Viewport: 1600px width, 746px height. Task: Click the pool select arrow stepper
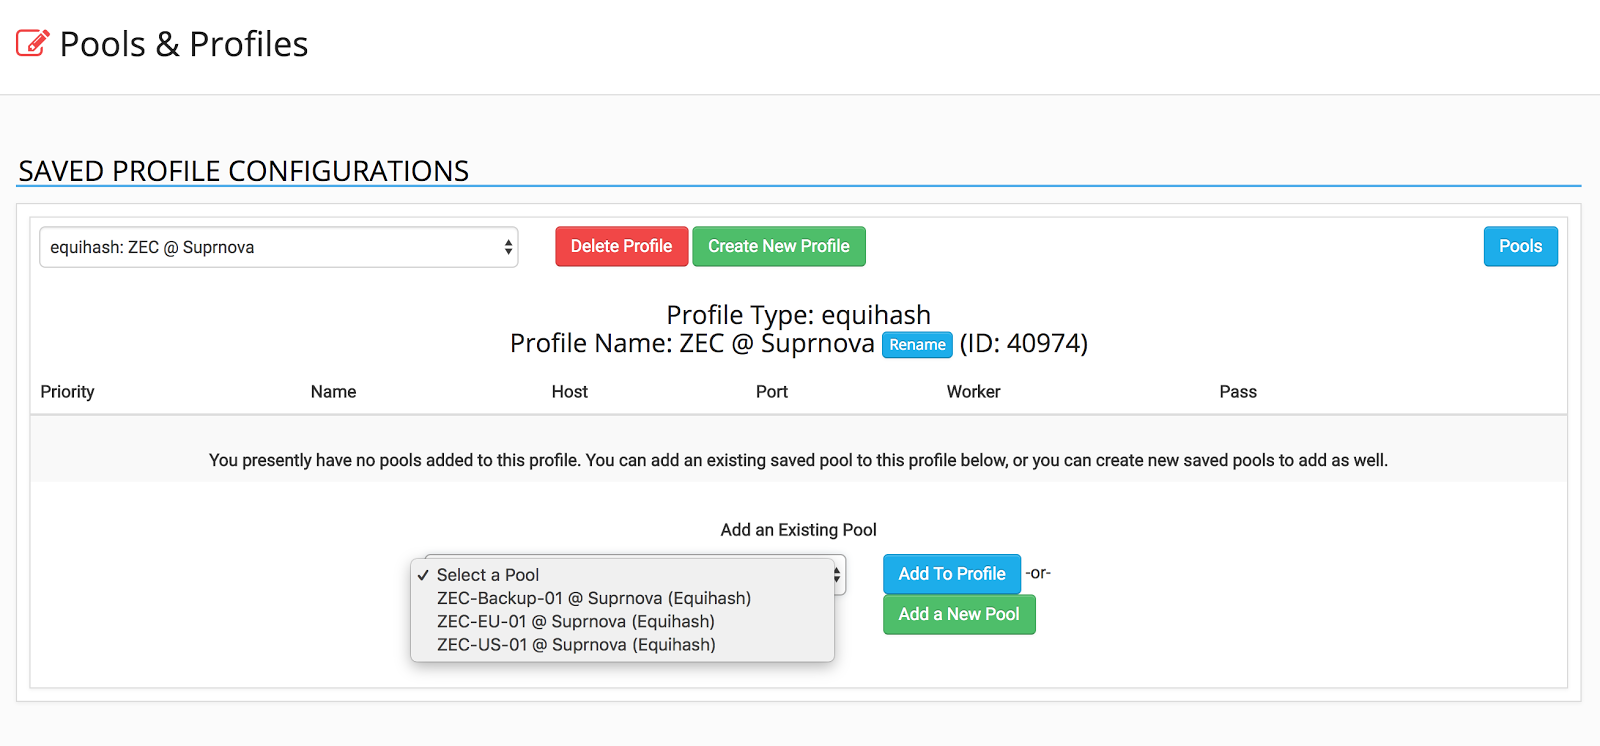tap(837, 575)
